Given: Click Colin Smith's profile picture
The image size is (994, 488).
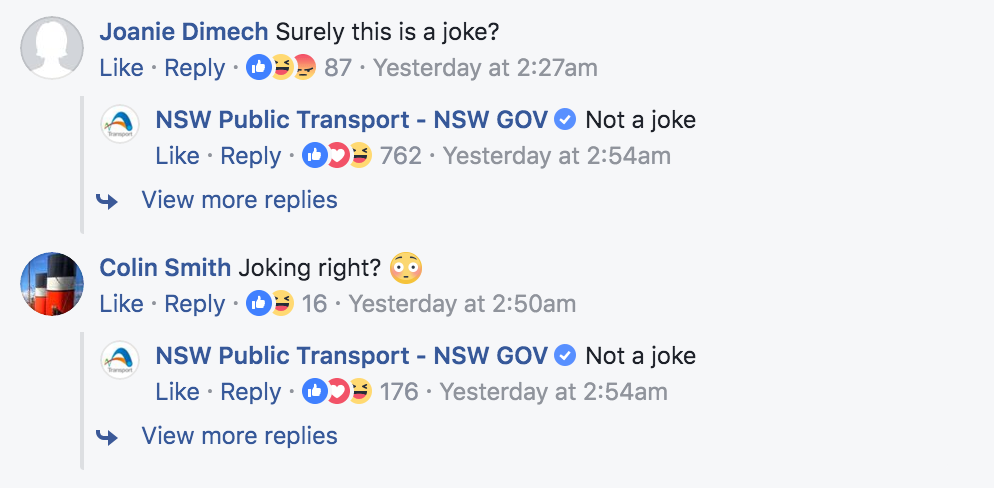Looking at the screenshot, I should click(52, 283).
